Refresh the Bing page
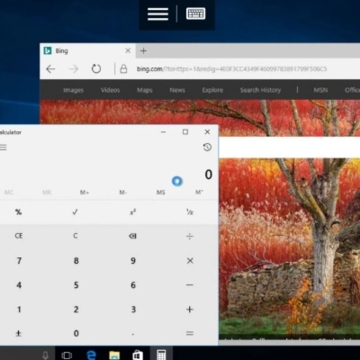Image resolution: width=360 pixels, height=360 pixels. pos(96,69)
